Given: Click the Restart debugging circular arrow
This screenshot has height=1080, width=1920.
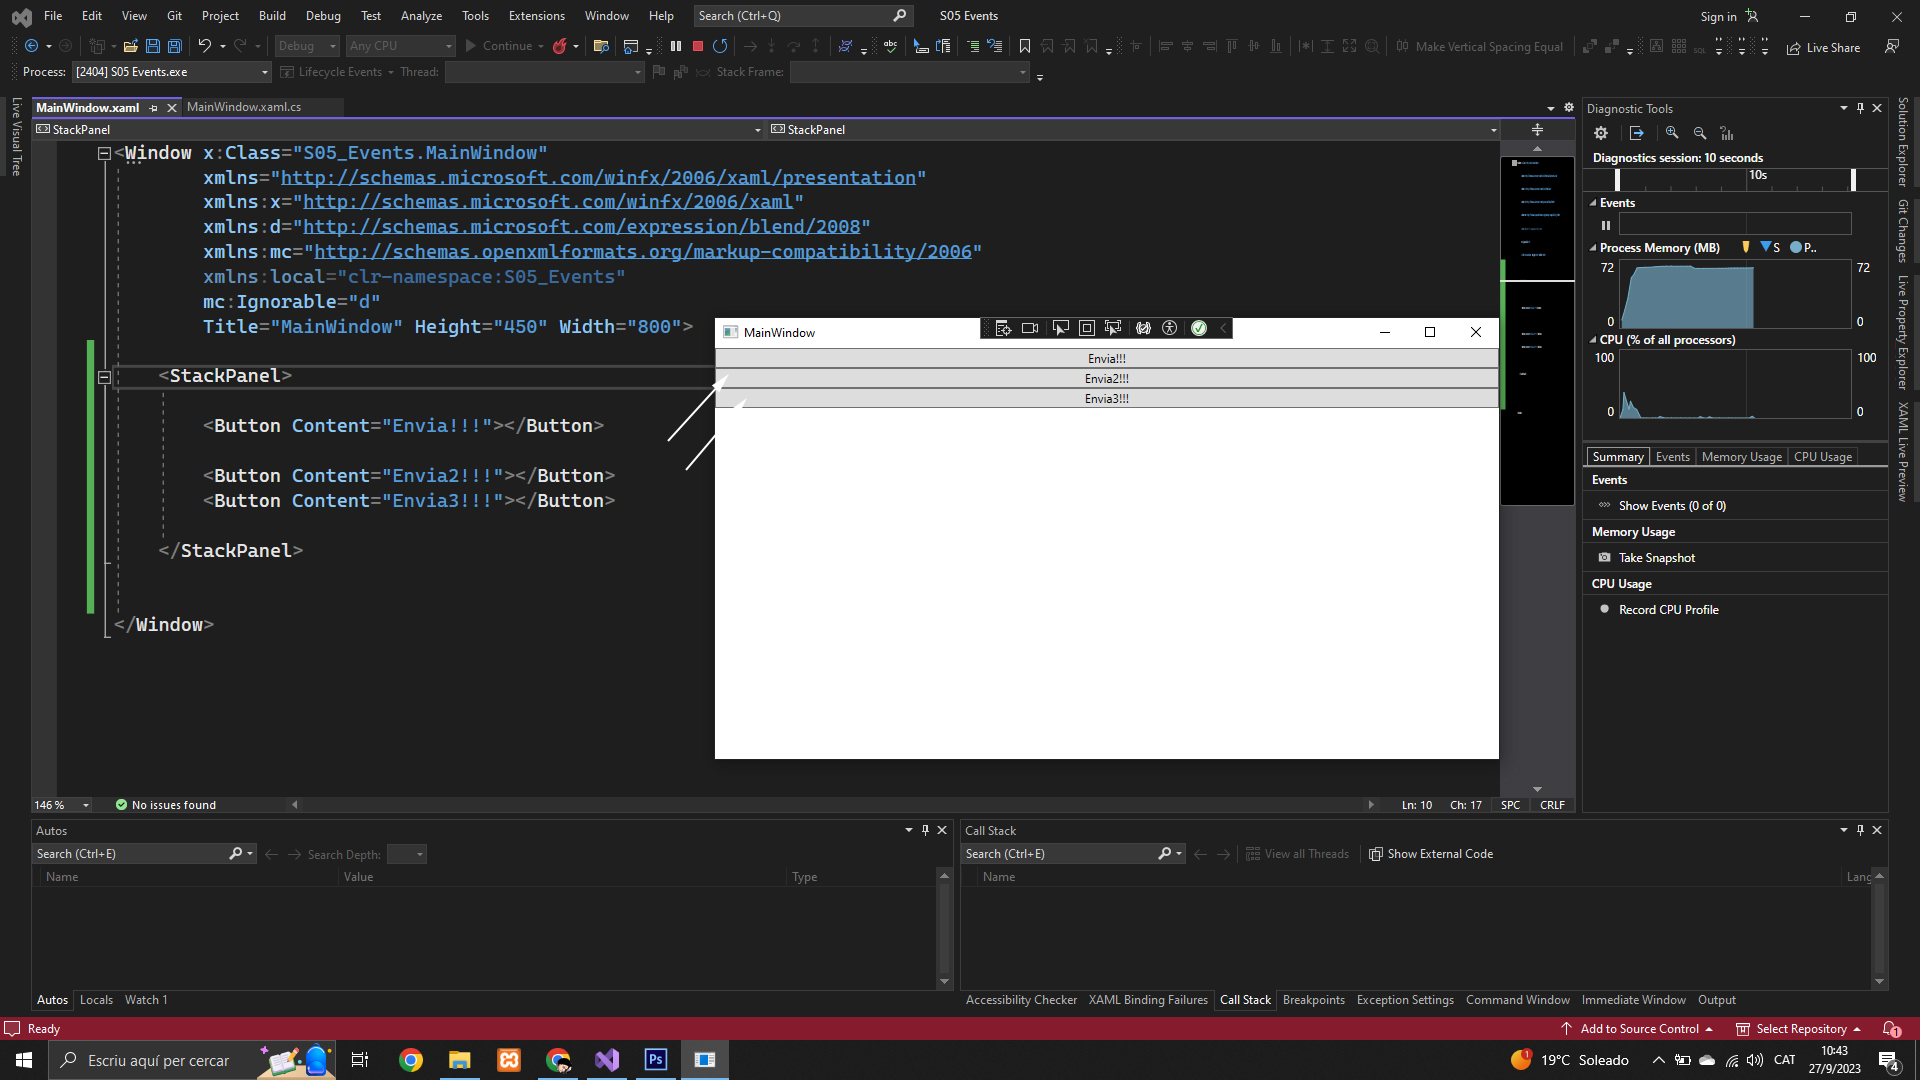Looking at the screenshot, I should click(x=720, y=46).
